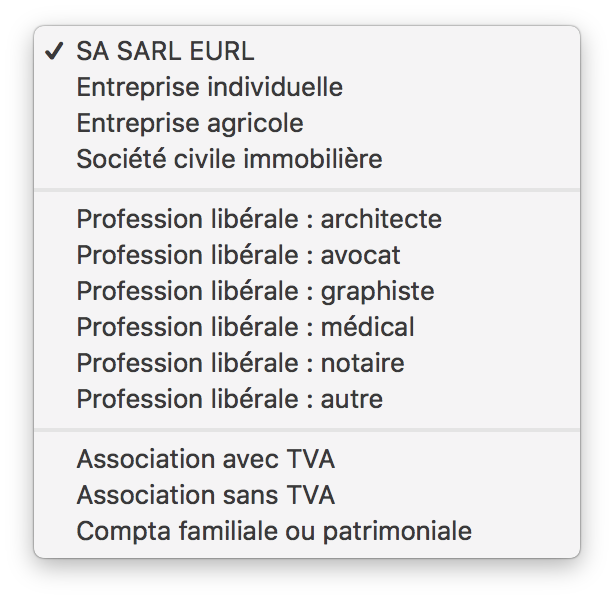
Task: Choose the notaire liberal profession entry
Action: point(307,363)
